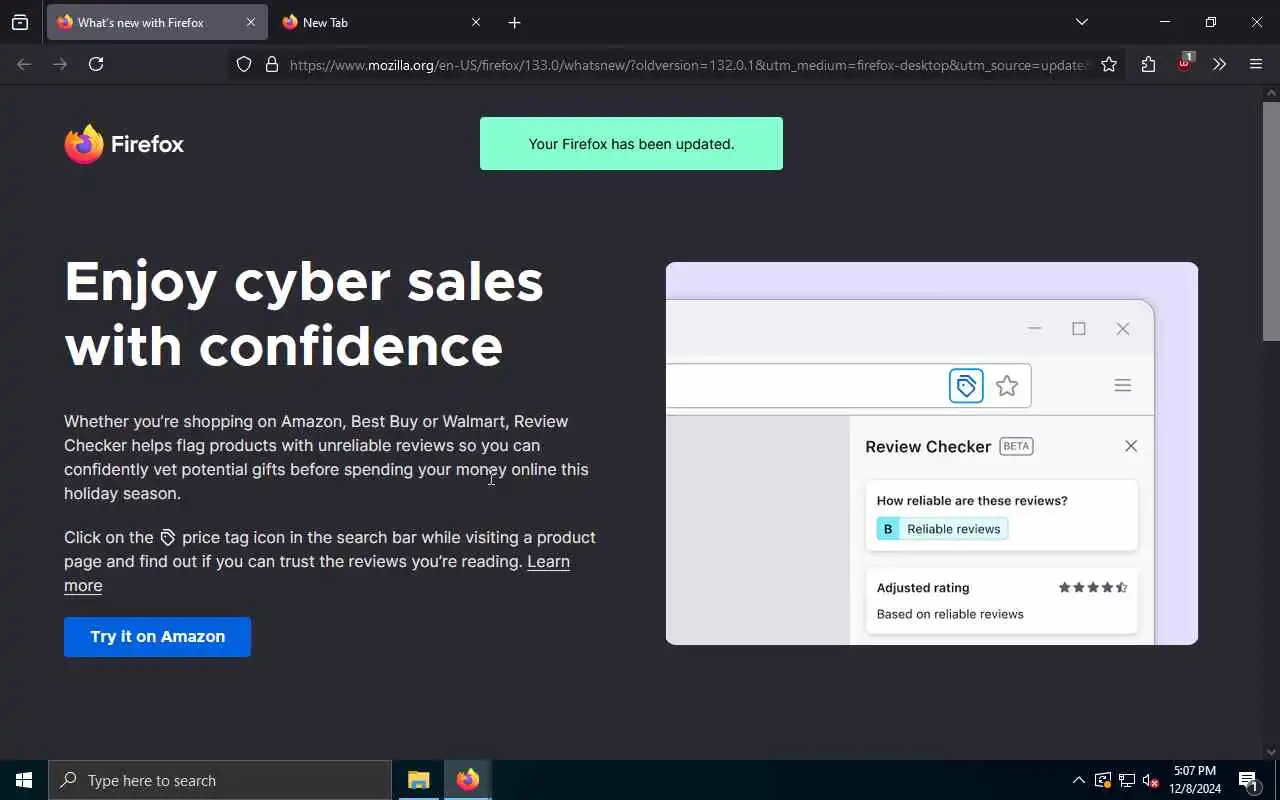
Task: Click scrollbar down arrow
Action: click(x=1271, y=752)
